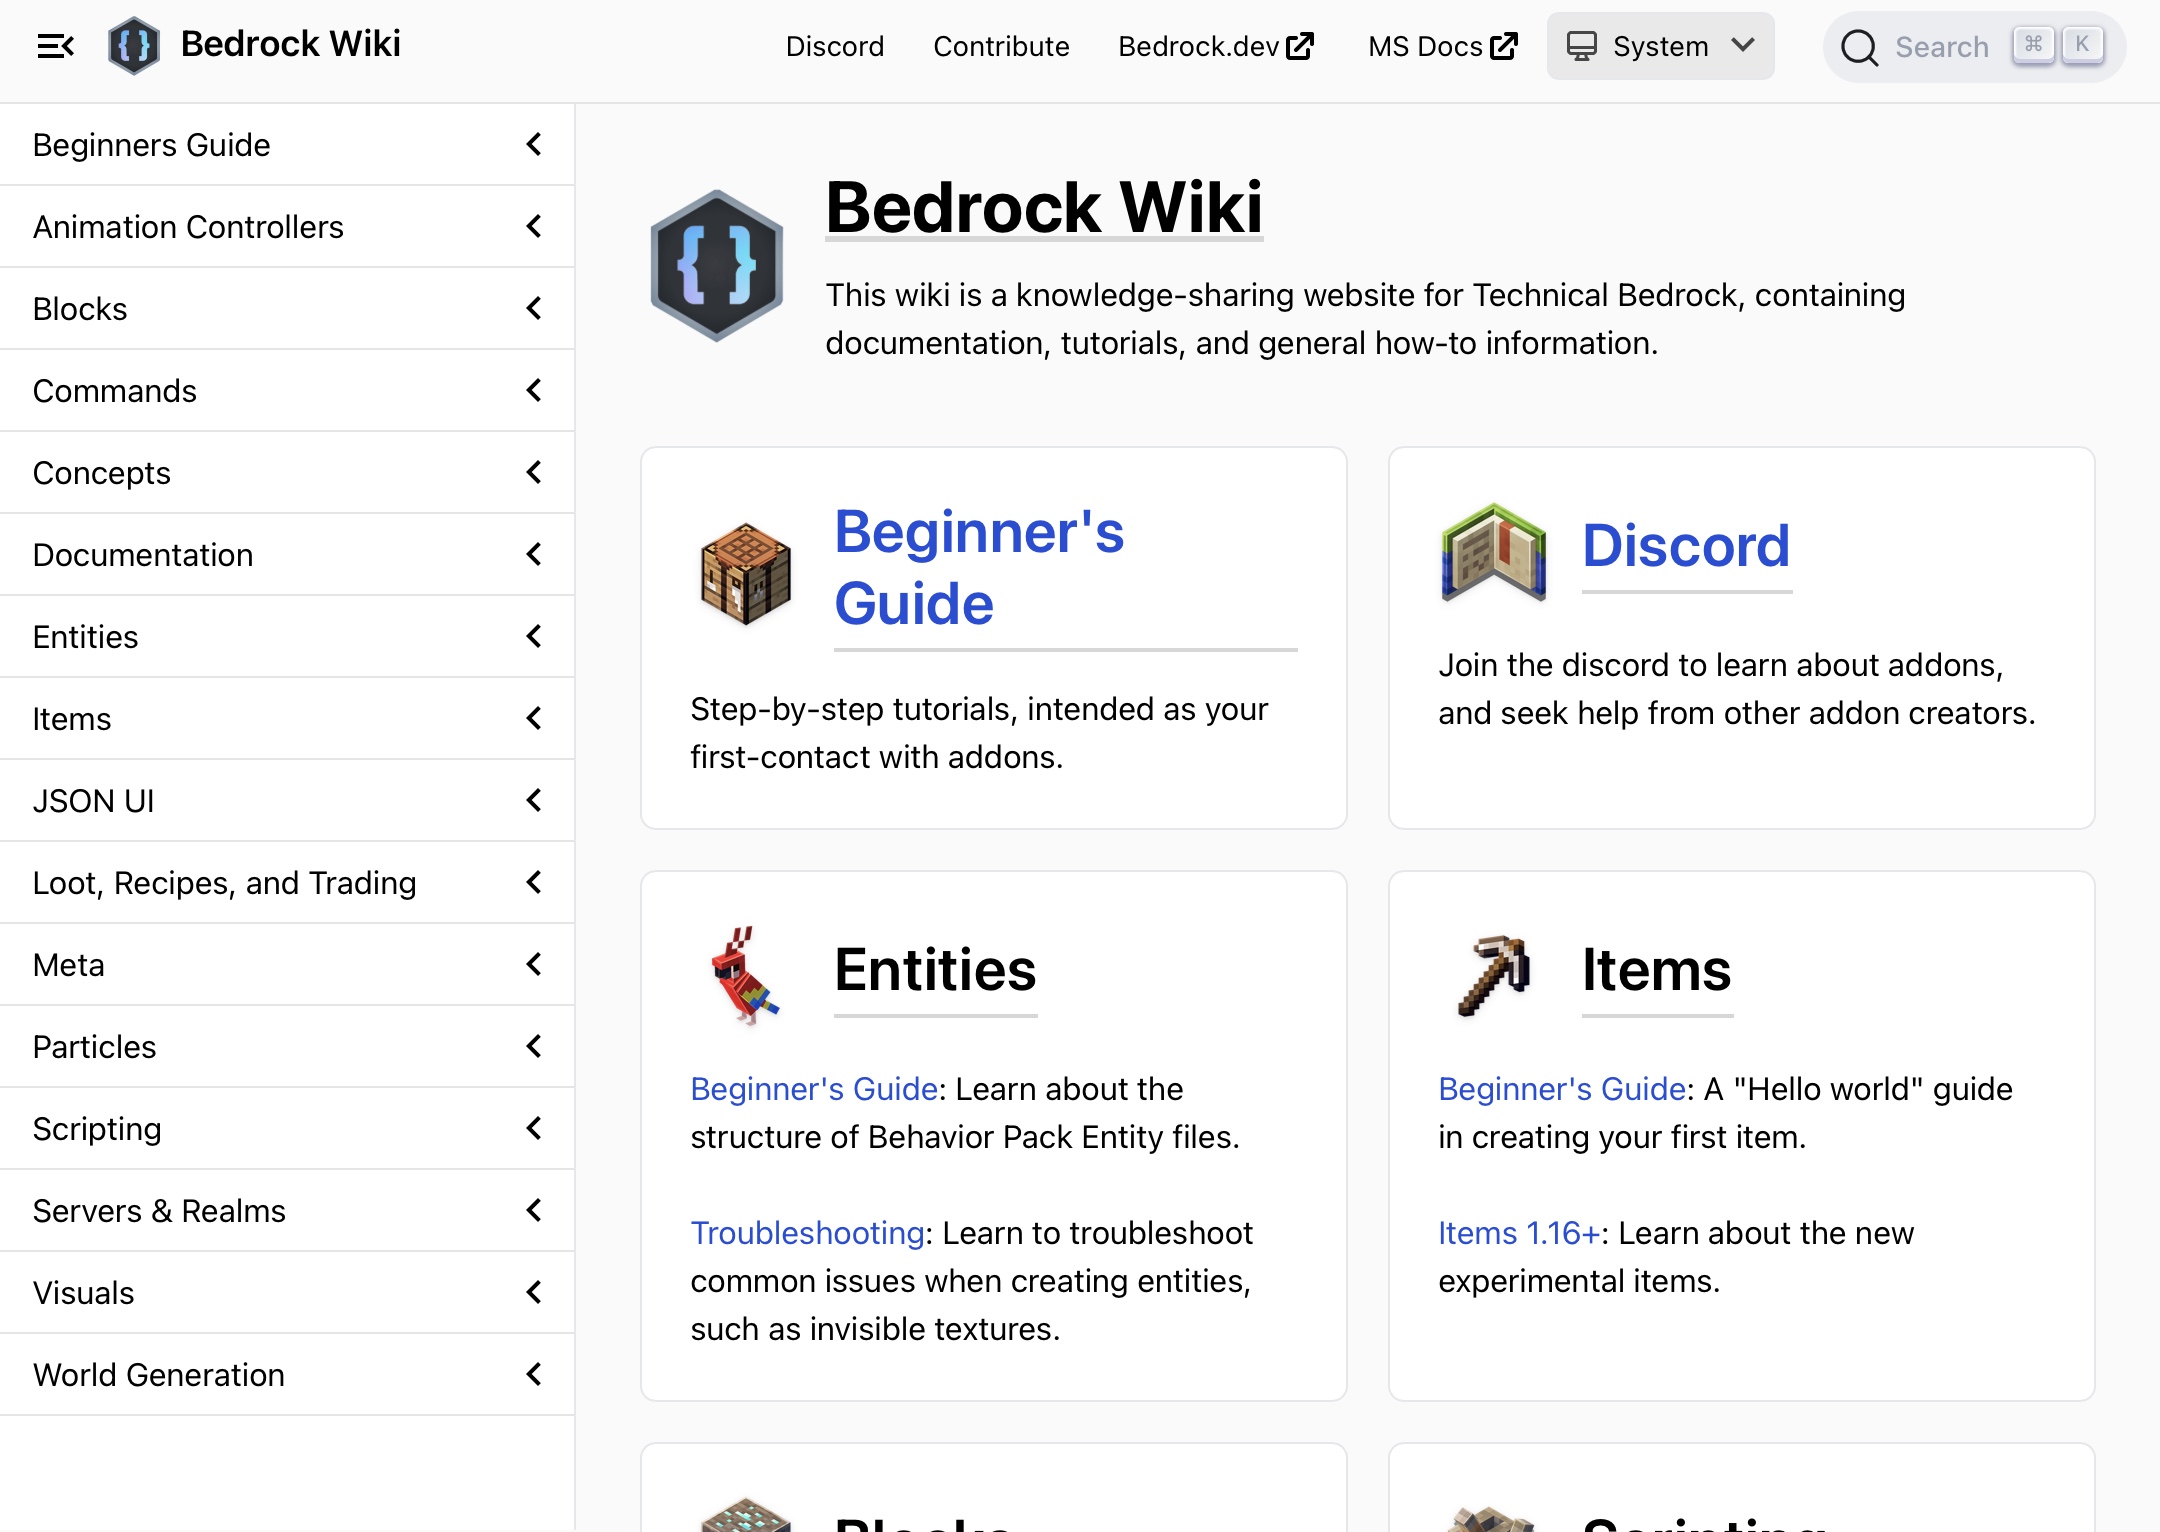Click the external link icon beside Bedrock.dev

click(1300, 46)
